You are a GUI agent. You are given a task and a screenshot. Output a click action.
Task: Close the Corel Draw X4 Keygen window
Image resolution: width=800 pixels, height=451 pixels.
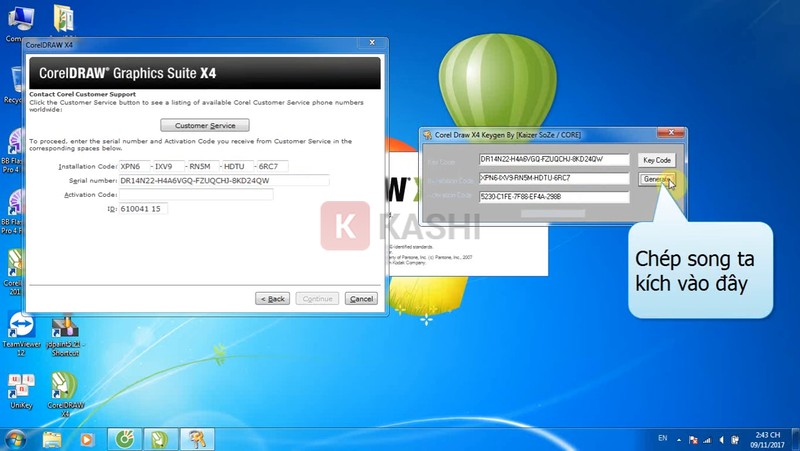click(x=671, y=133)
